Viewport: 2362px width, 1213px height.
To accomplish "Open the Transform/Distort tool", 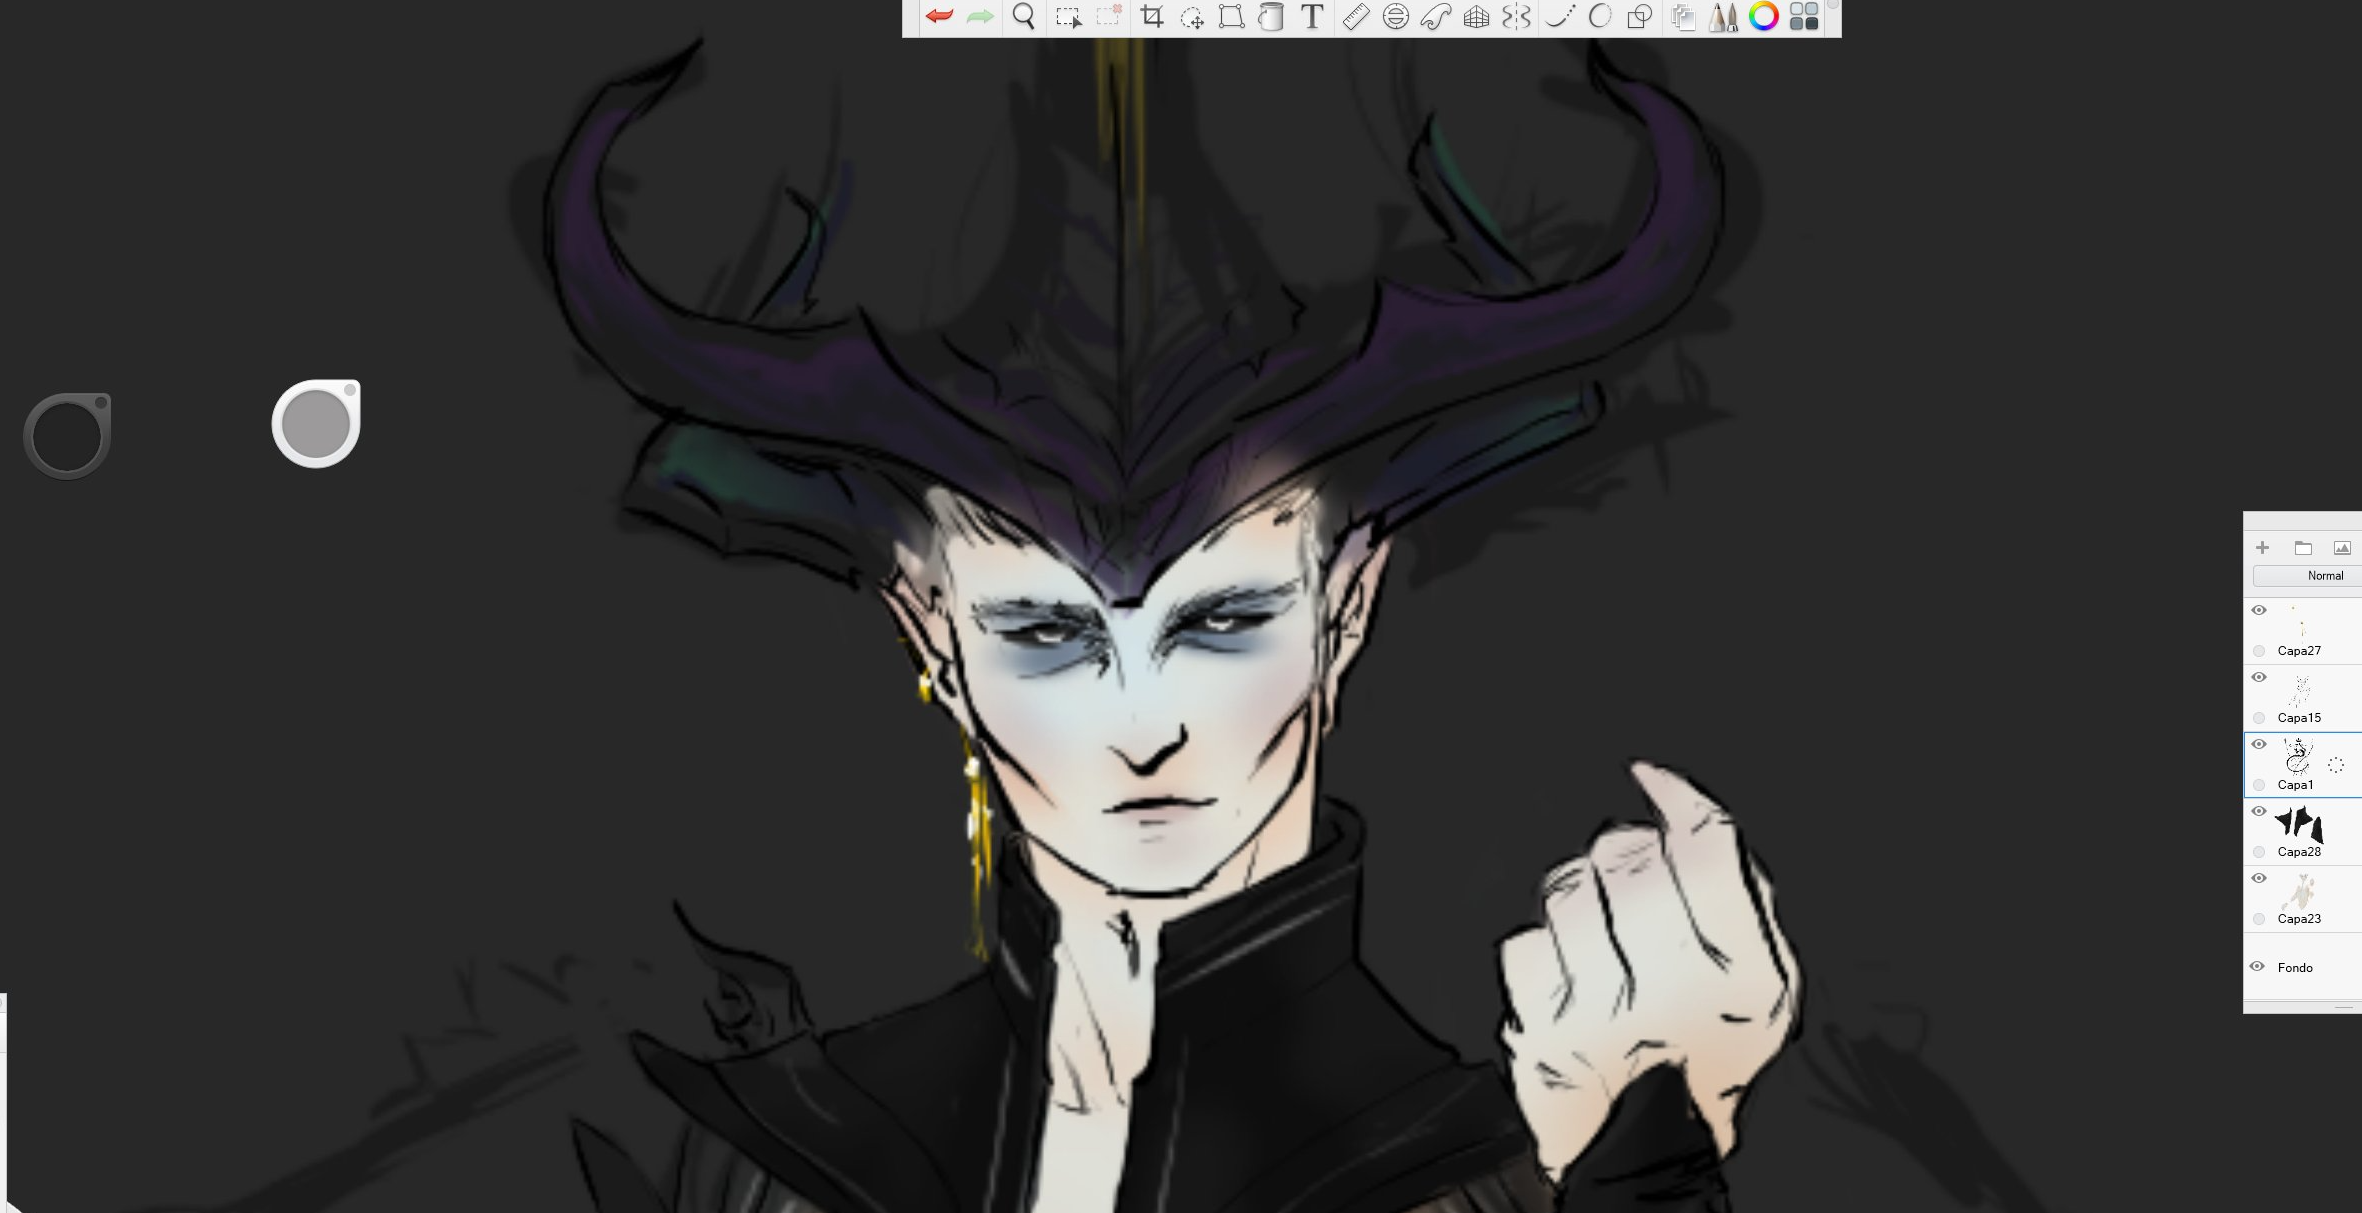I will coord(1231,16).
